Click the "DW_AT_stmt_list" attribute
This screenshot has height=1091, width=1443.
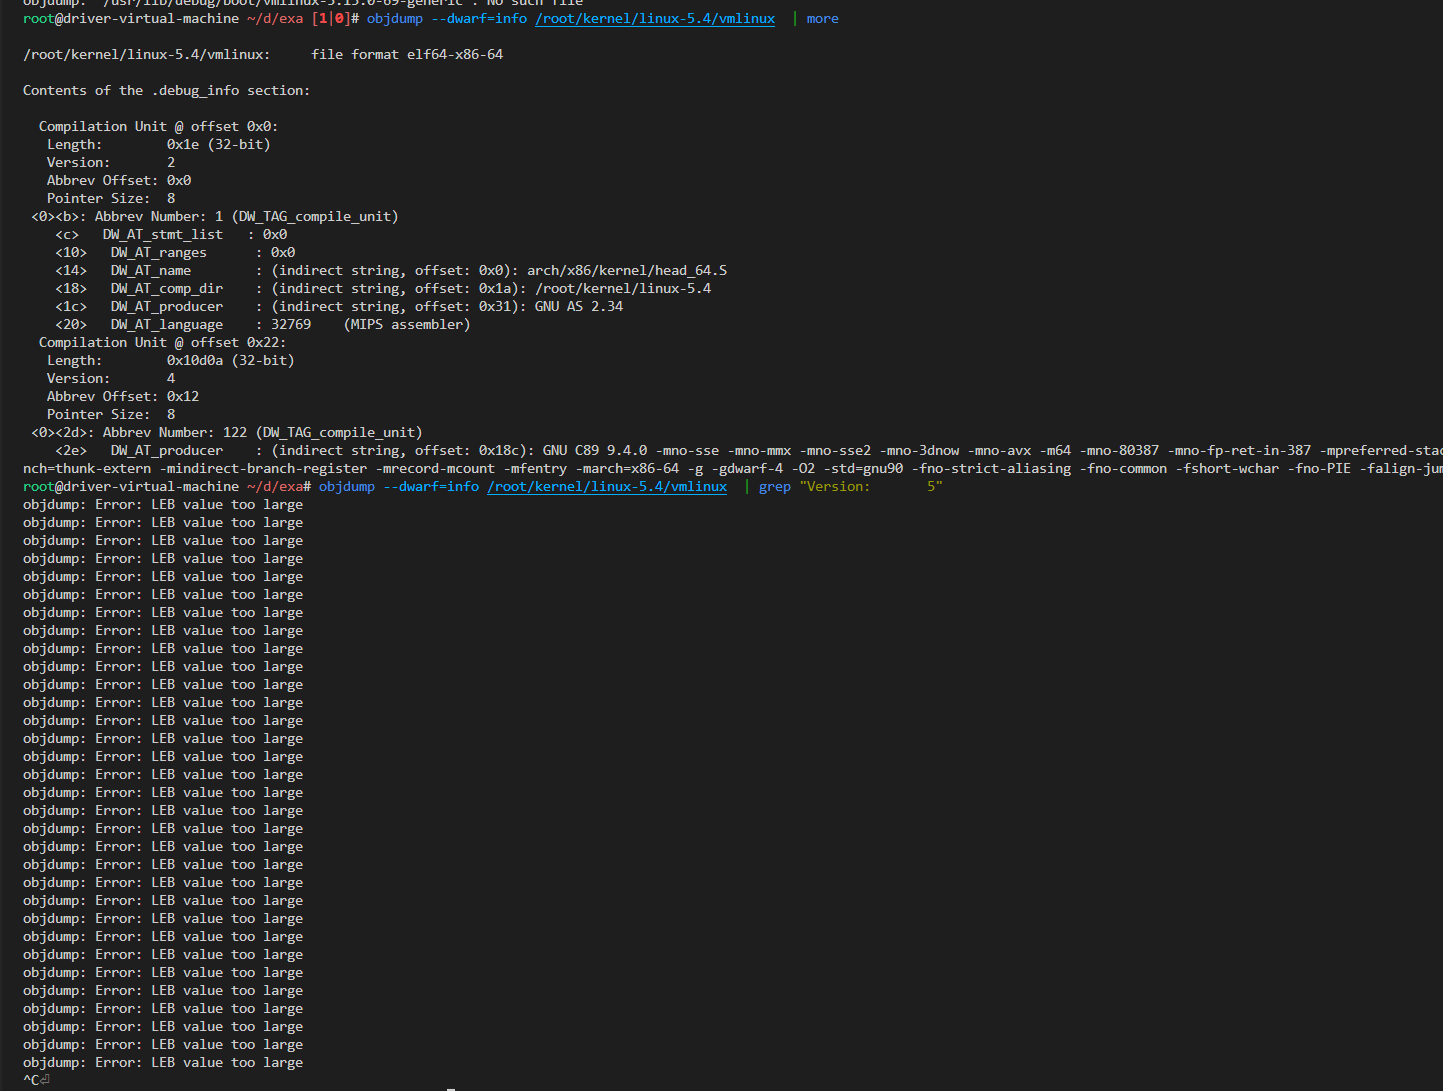click(x=163, y=234)
